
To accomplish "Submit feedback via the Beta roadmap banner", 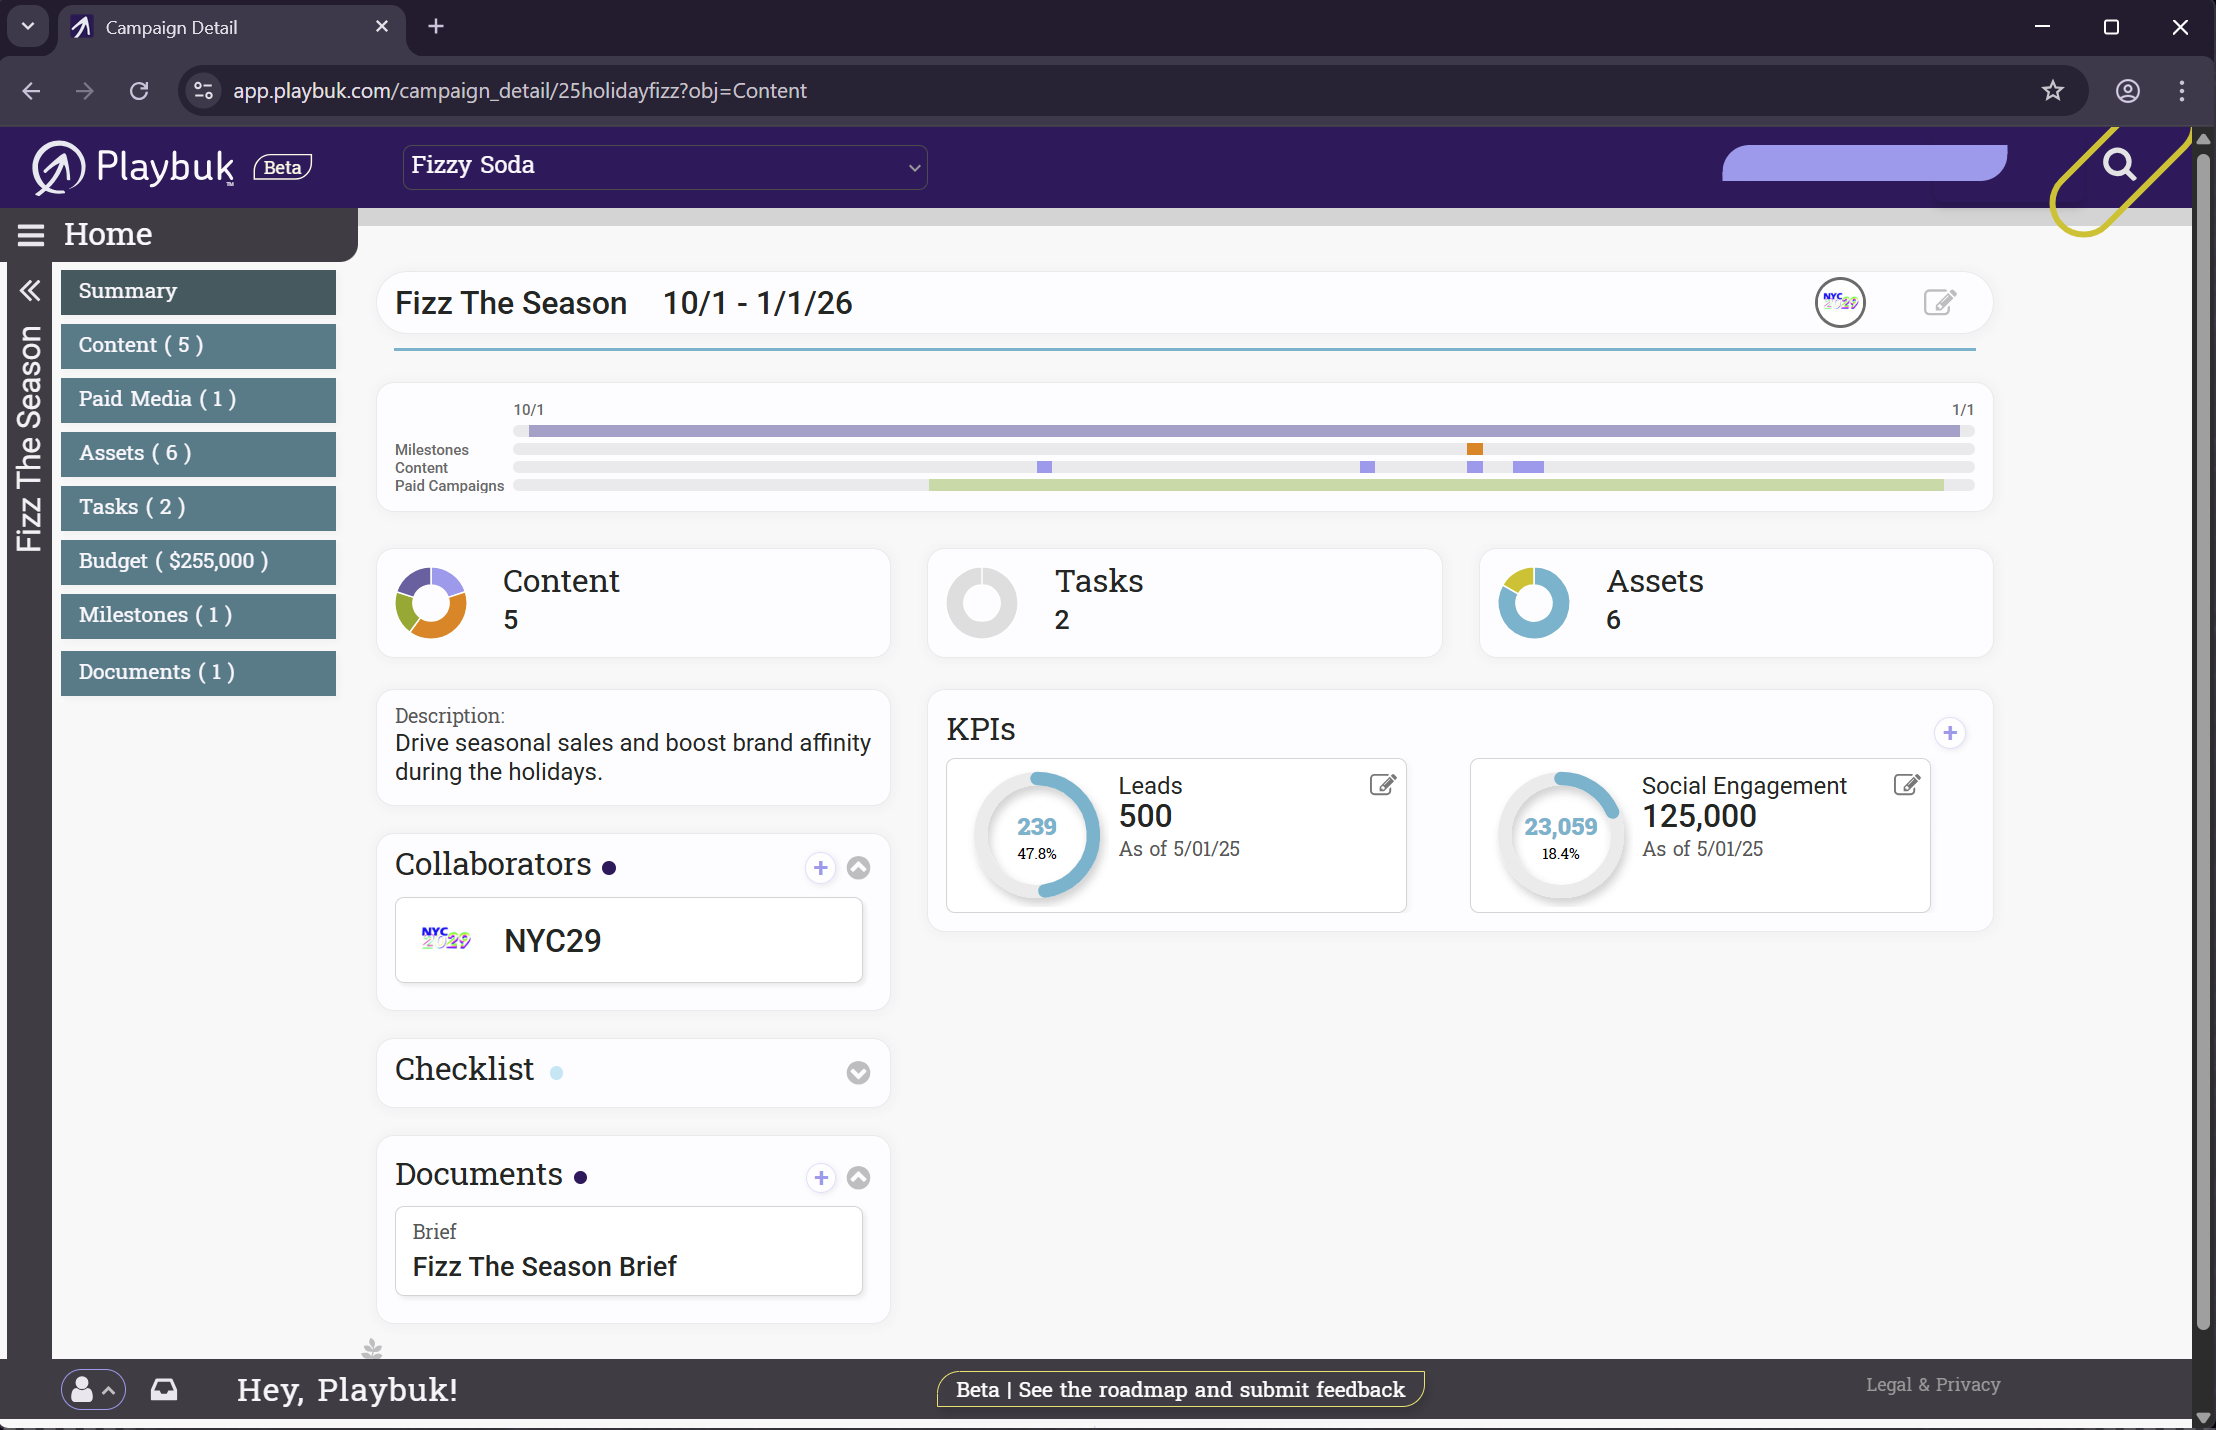I will (1179, 1389).
